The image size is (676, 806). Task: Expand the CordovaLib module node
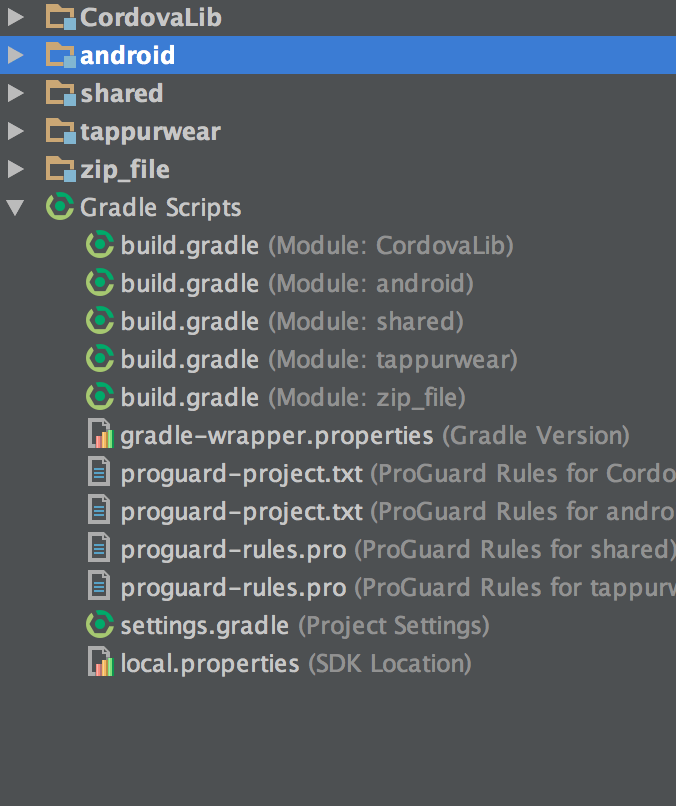coord(15,17)
